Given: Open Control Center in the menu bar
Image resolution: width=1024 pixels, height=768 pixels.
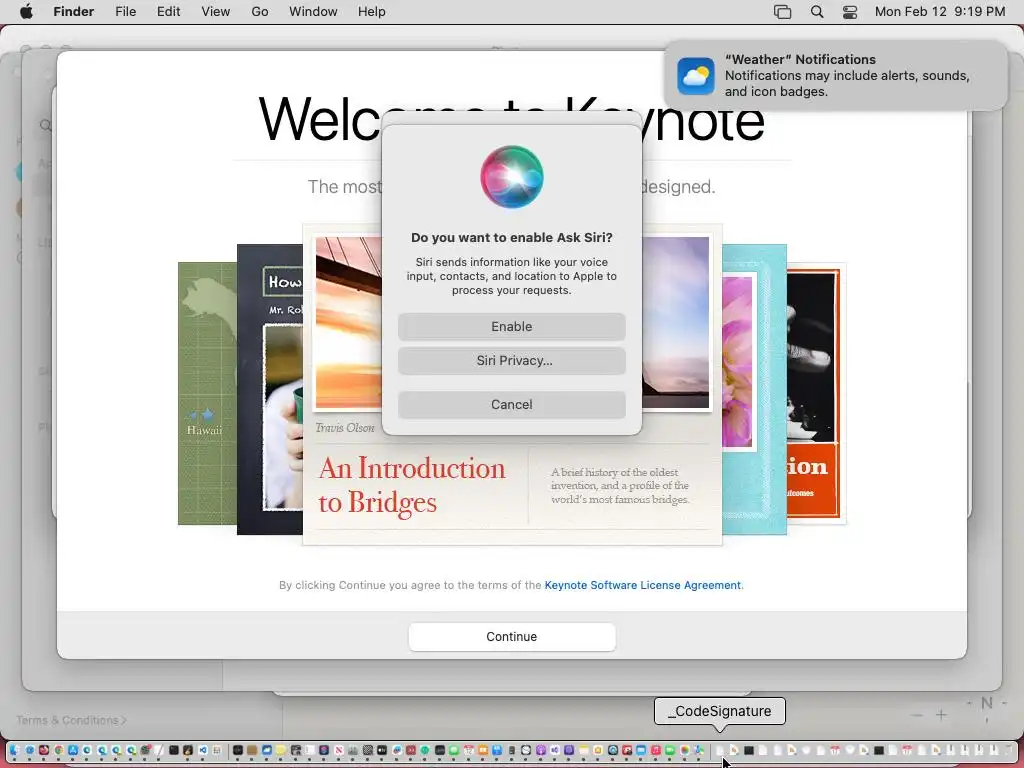Looking at the screenshot, I should tap(850, 12).
